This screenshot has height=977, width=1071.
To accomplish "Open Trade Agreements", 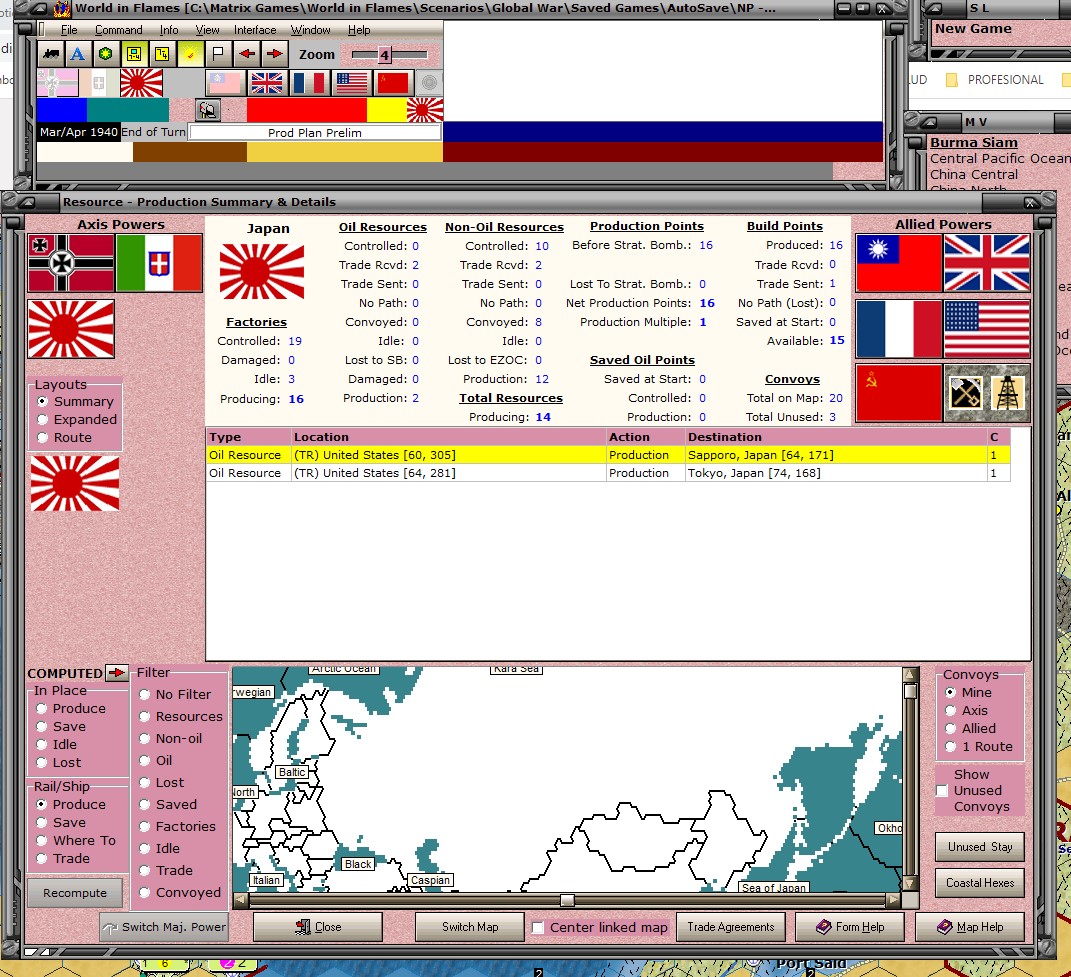I will click(731, 927).
